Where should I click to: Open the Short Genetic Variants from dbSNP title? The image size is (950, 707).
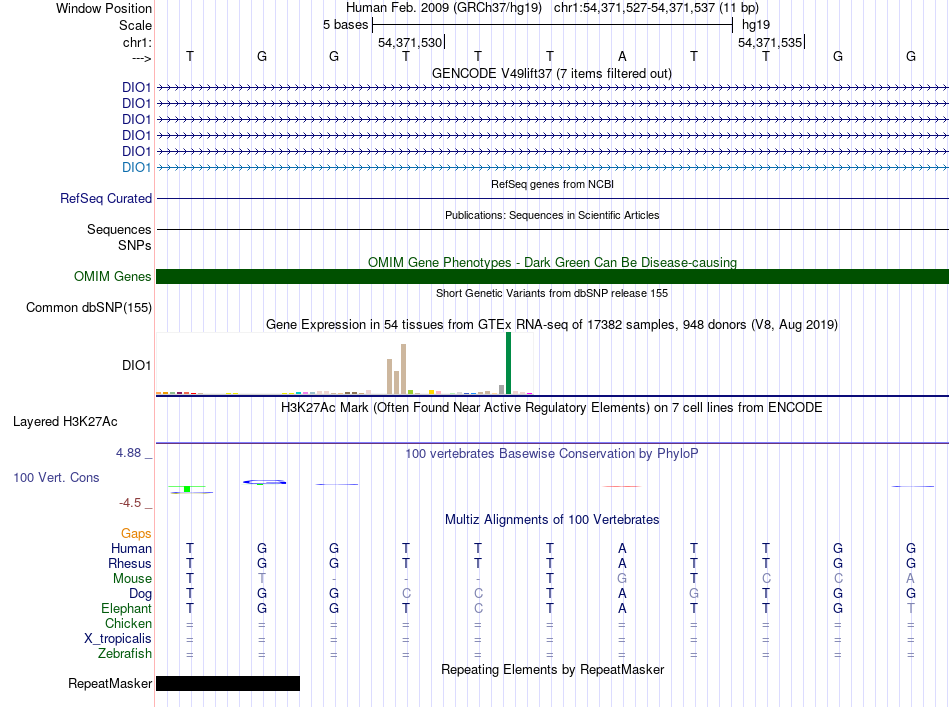click(x=552, y=293)
